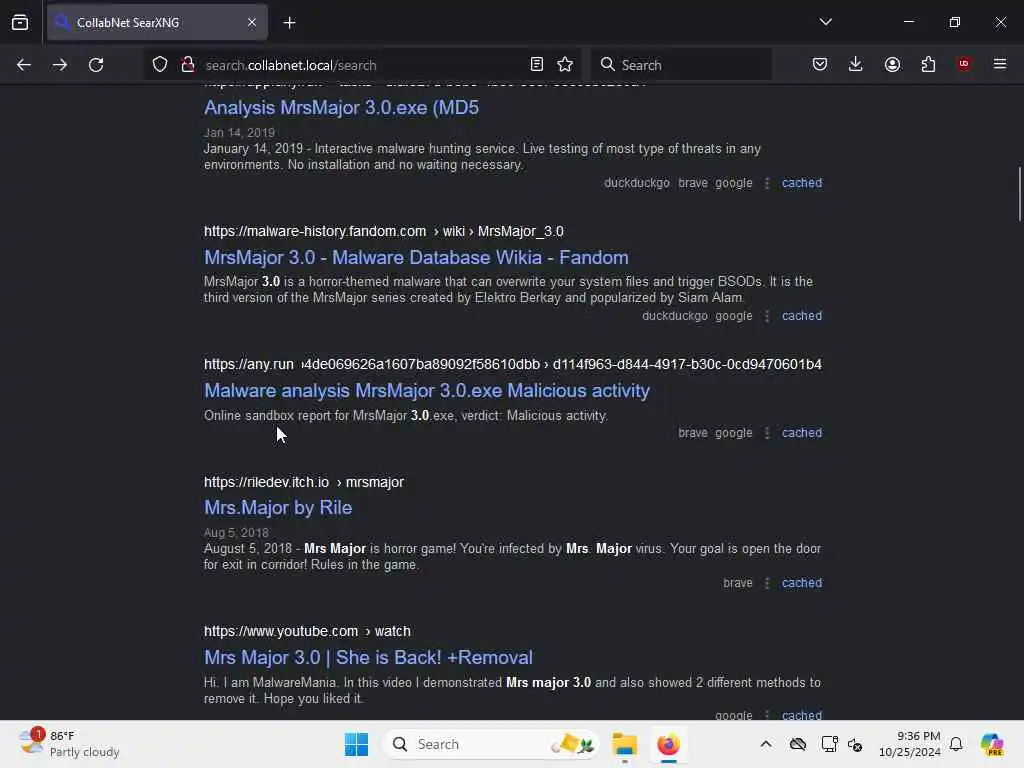The height and width of the screenshot is (768, 1024).
Task: Go back to previous page
Action: 24,65
